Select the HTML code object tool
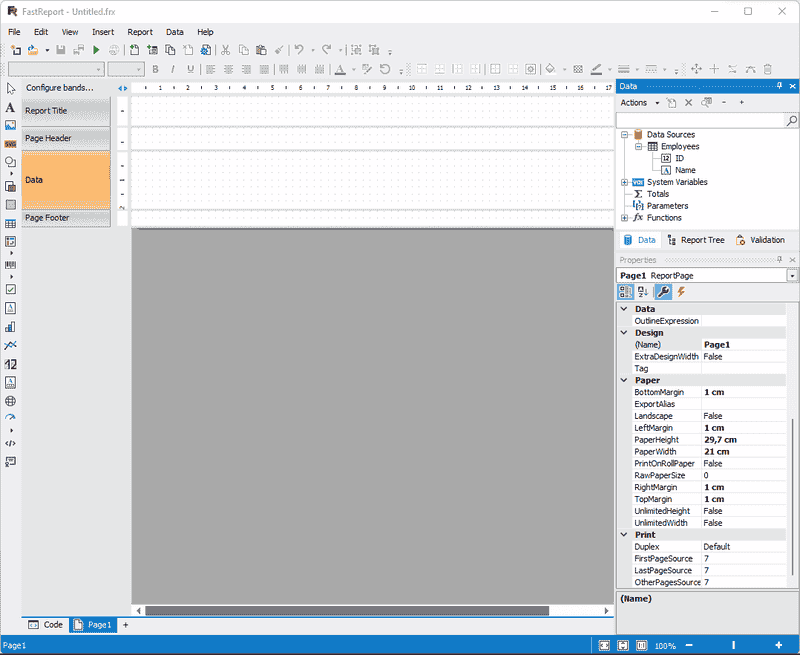 [10, 443]
